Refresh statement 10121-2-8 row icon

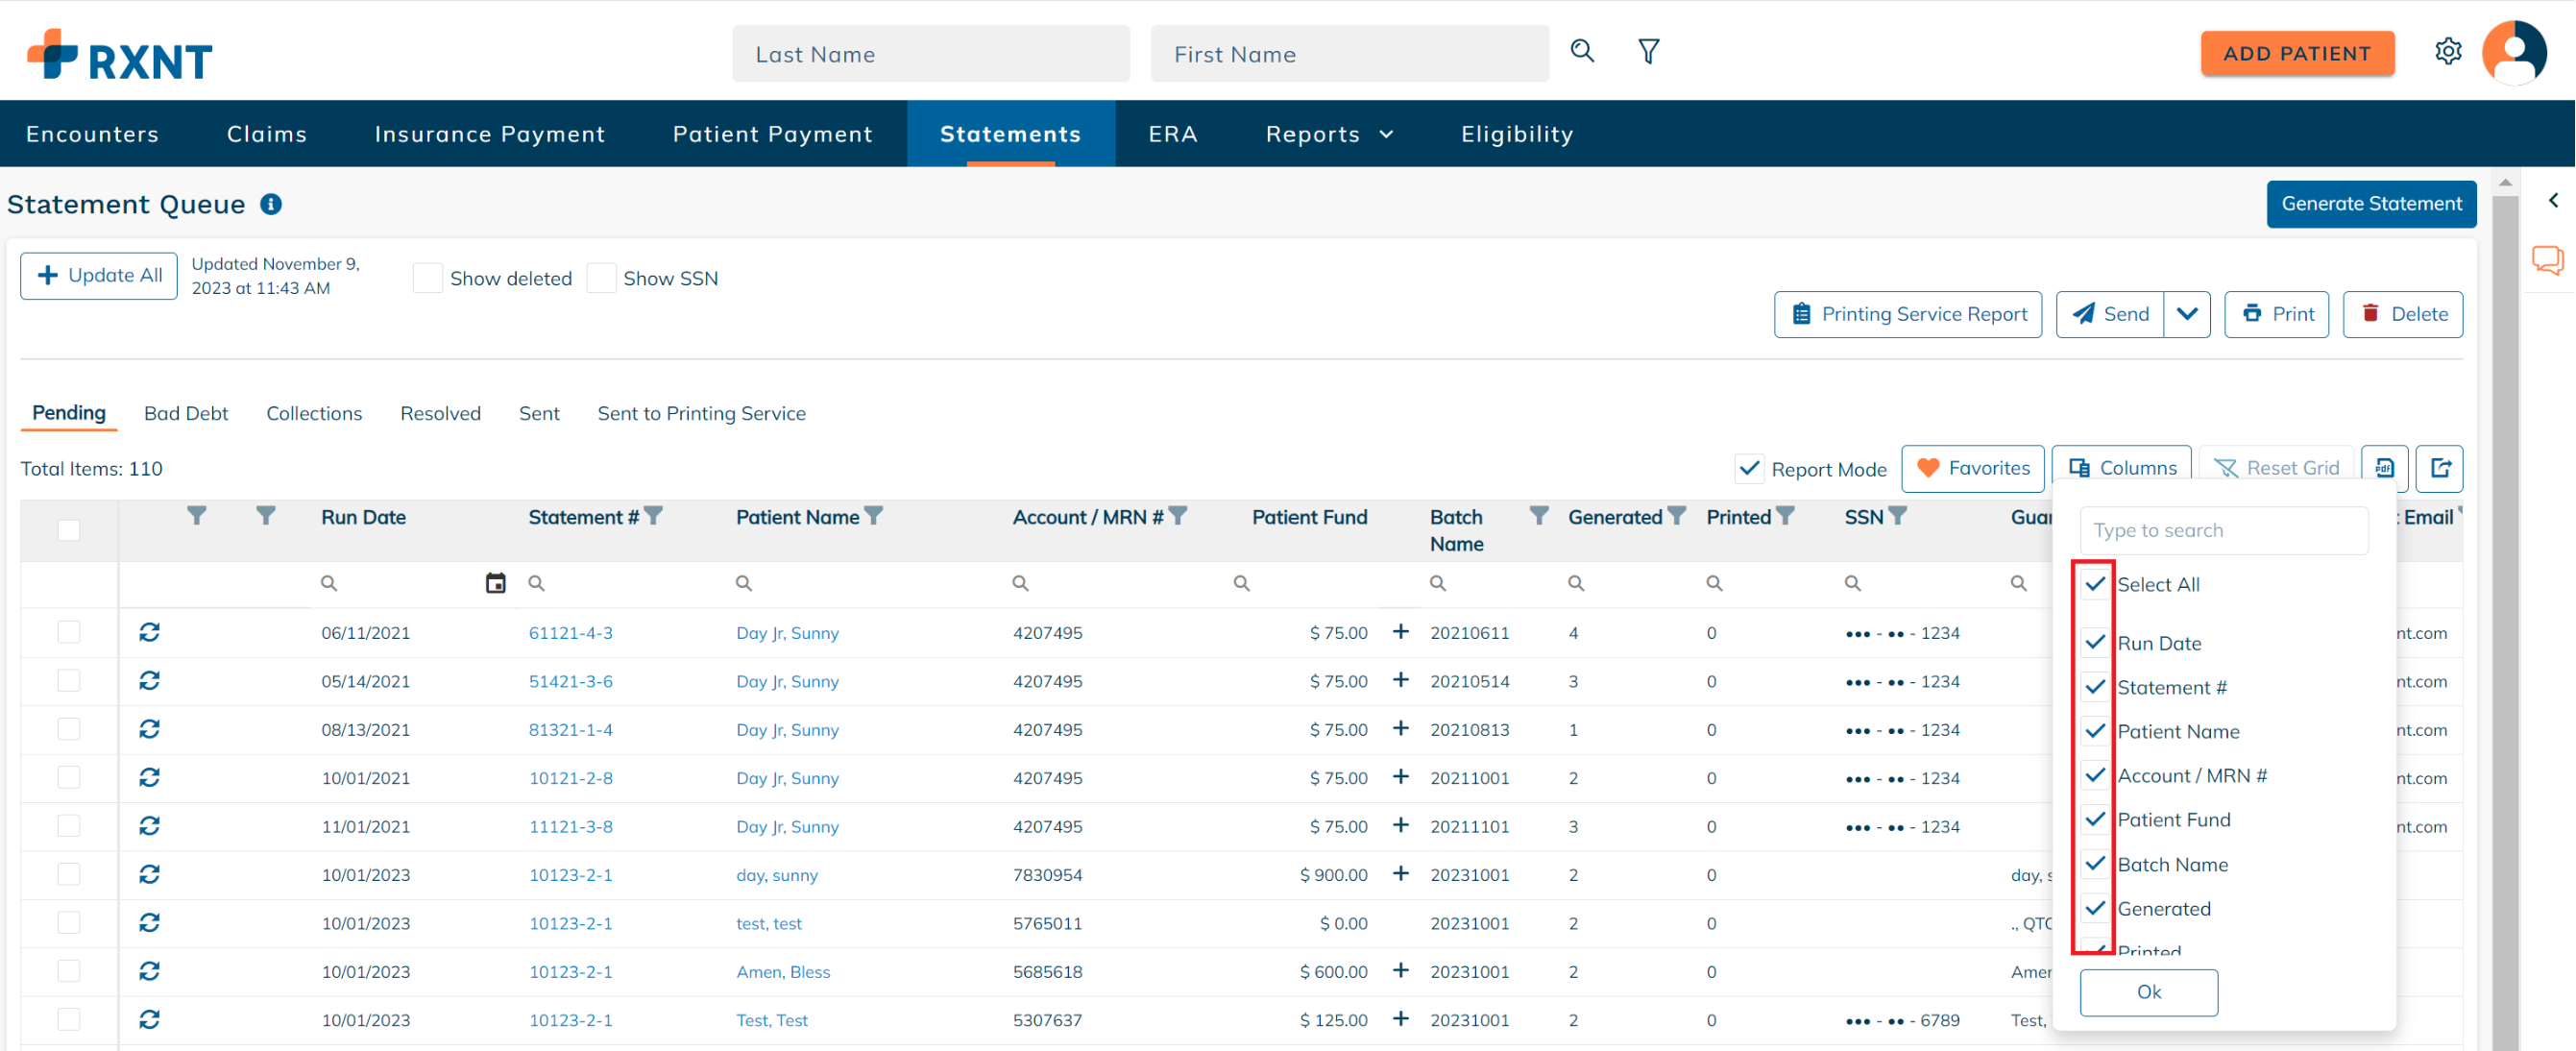click(149, 777)
